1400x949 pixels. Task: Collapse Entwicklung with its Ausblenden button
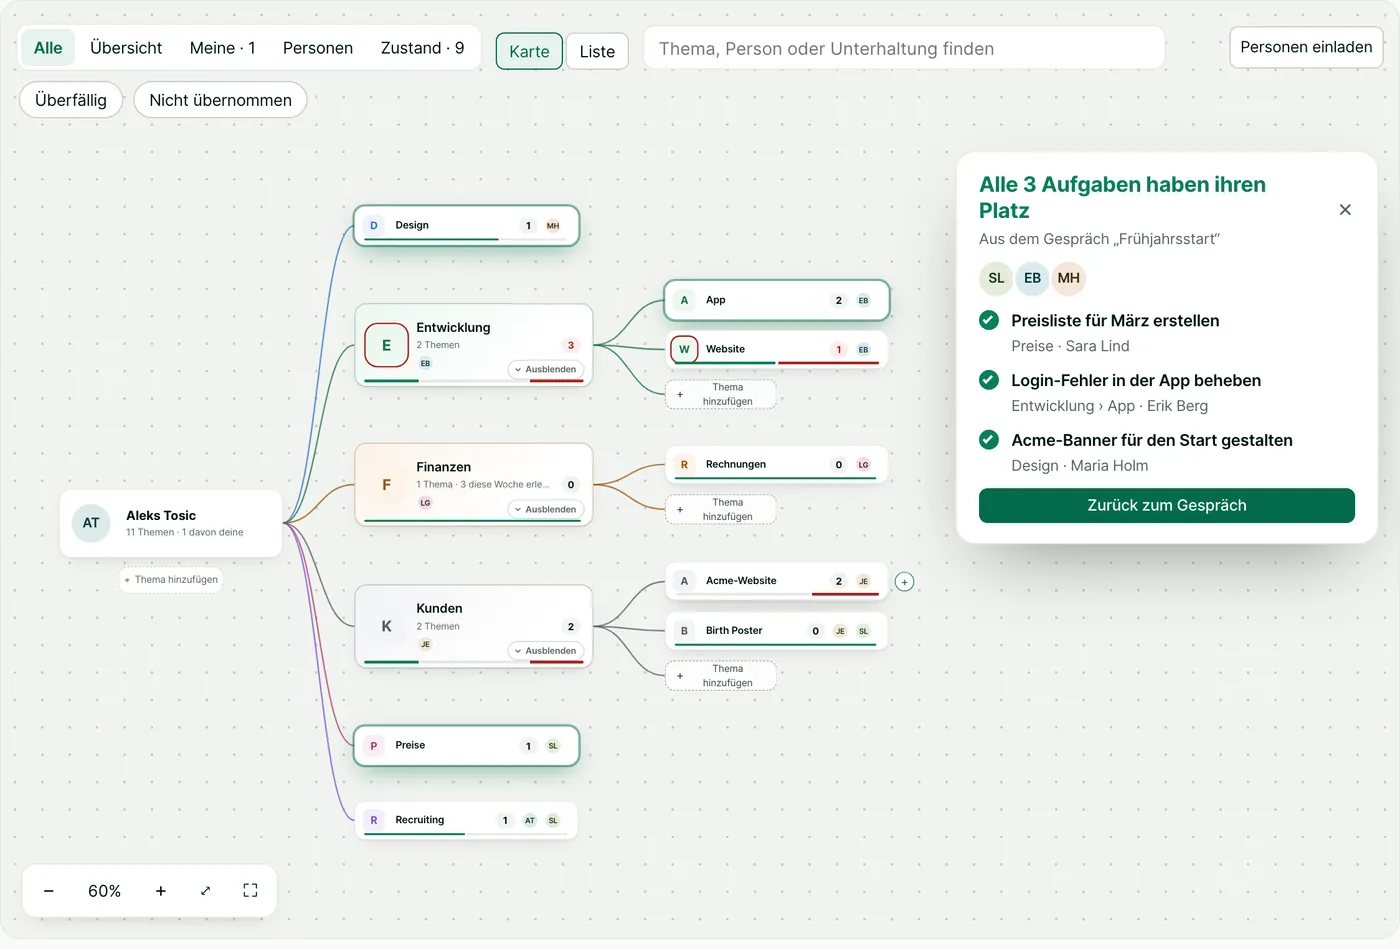click(545, 369)
